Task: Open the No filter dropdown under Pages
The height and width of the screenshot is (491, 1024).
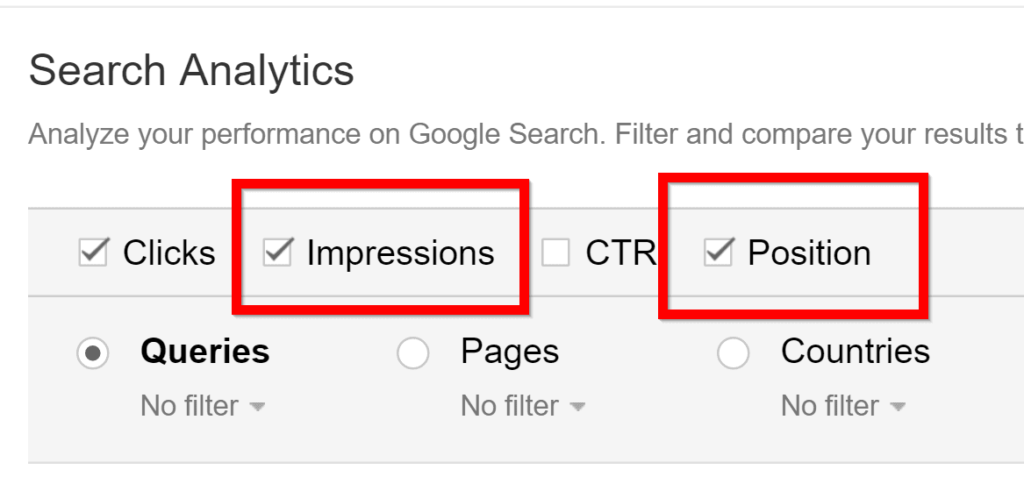Action: pyautogui.click(x=522, y=406)
